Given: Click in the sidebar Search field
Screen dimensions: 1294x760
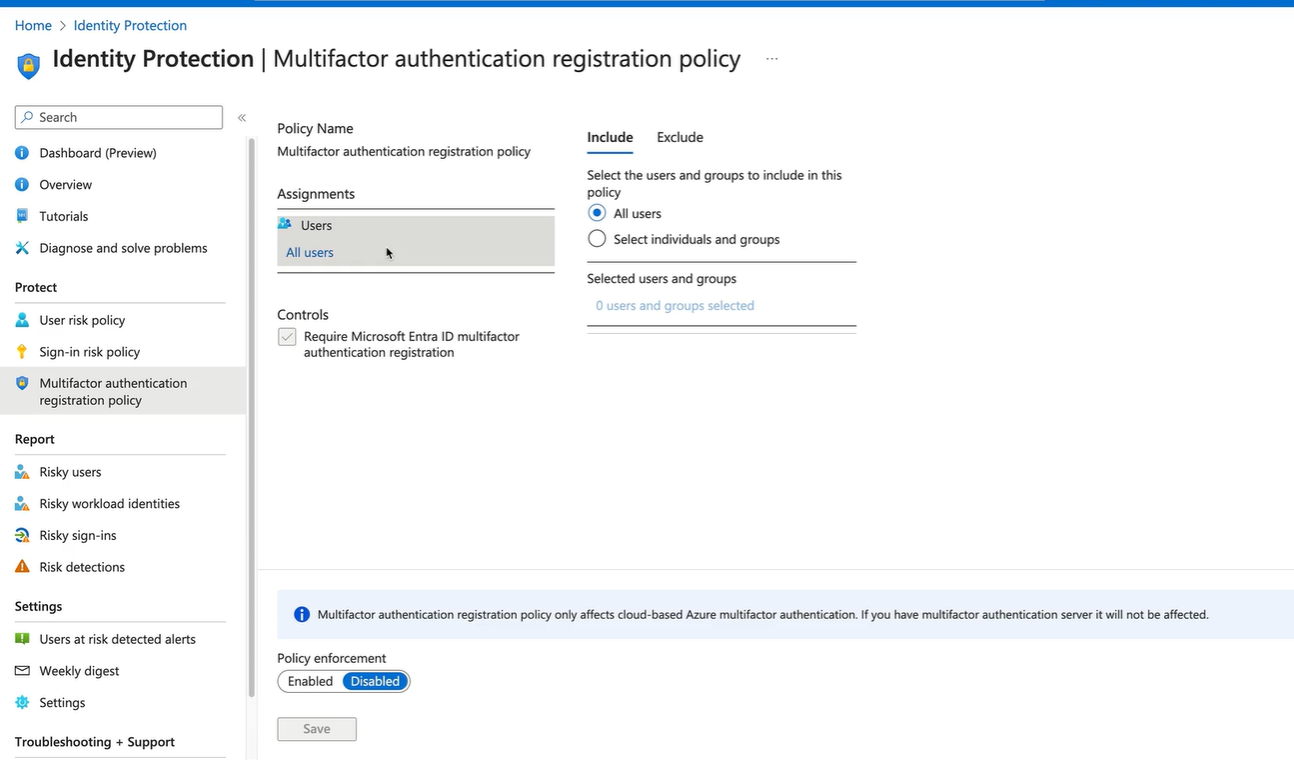Looking at the screenshot, I should 119,117.
